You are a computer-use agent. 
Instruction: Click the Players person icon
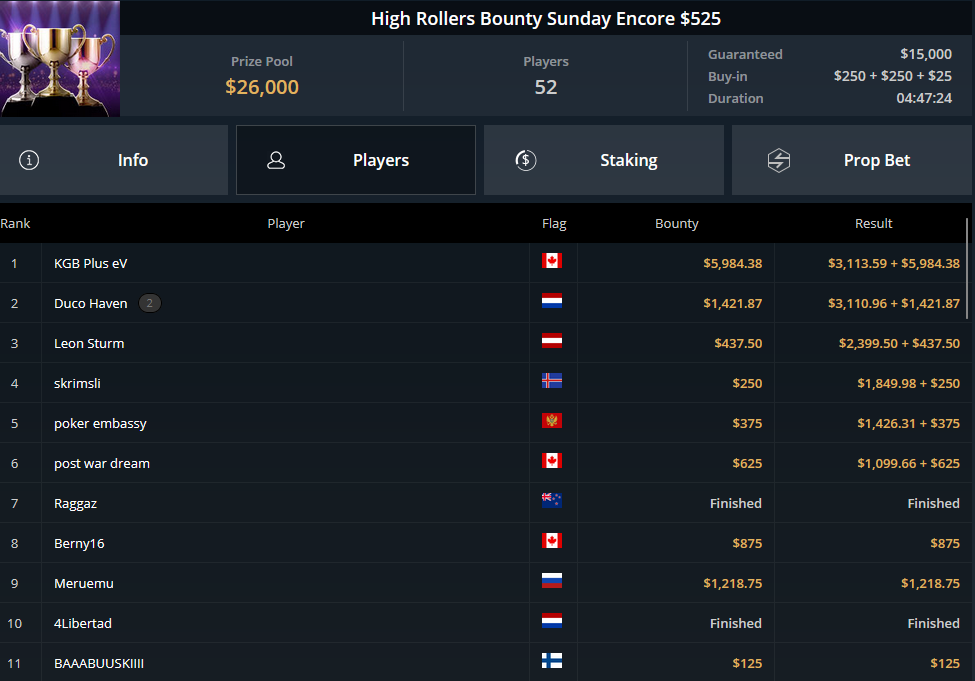(276, 160)
